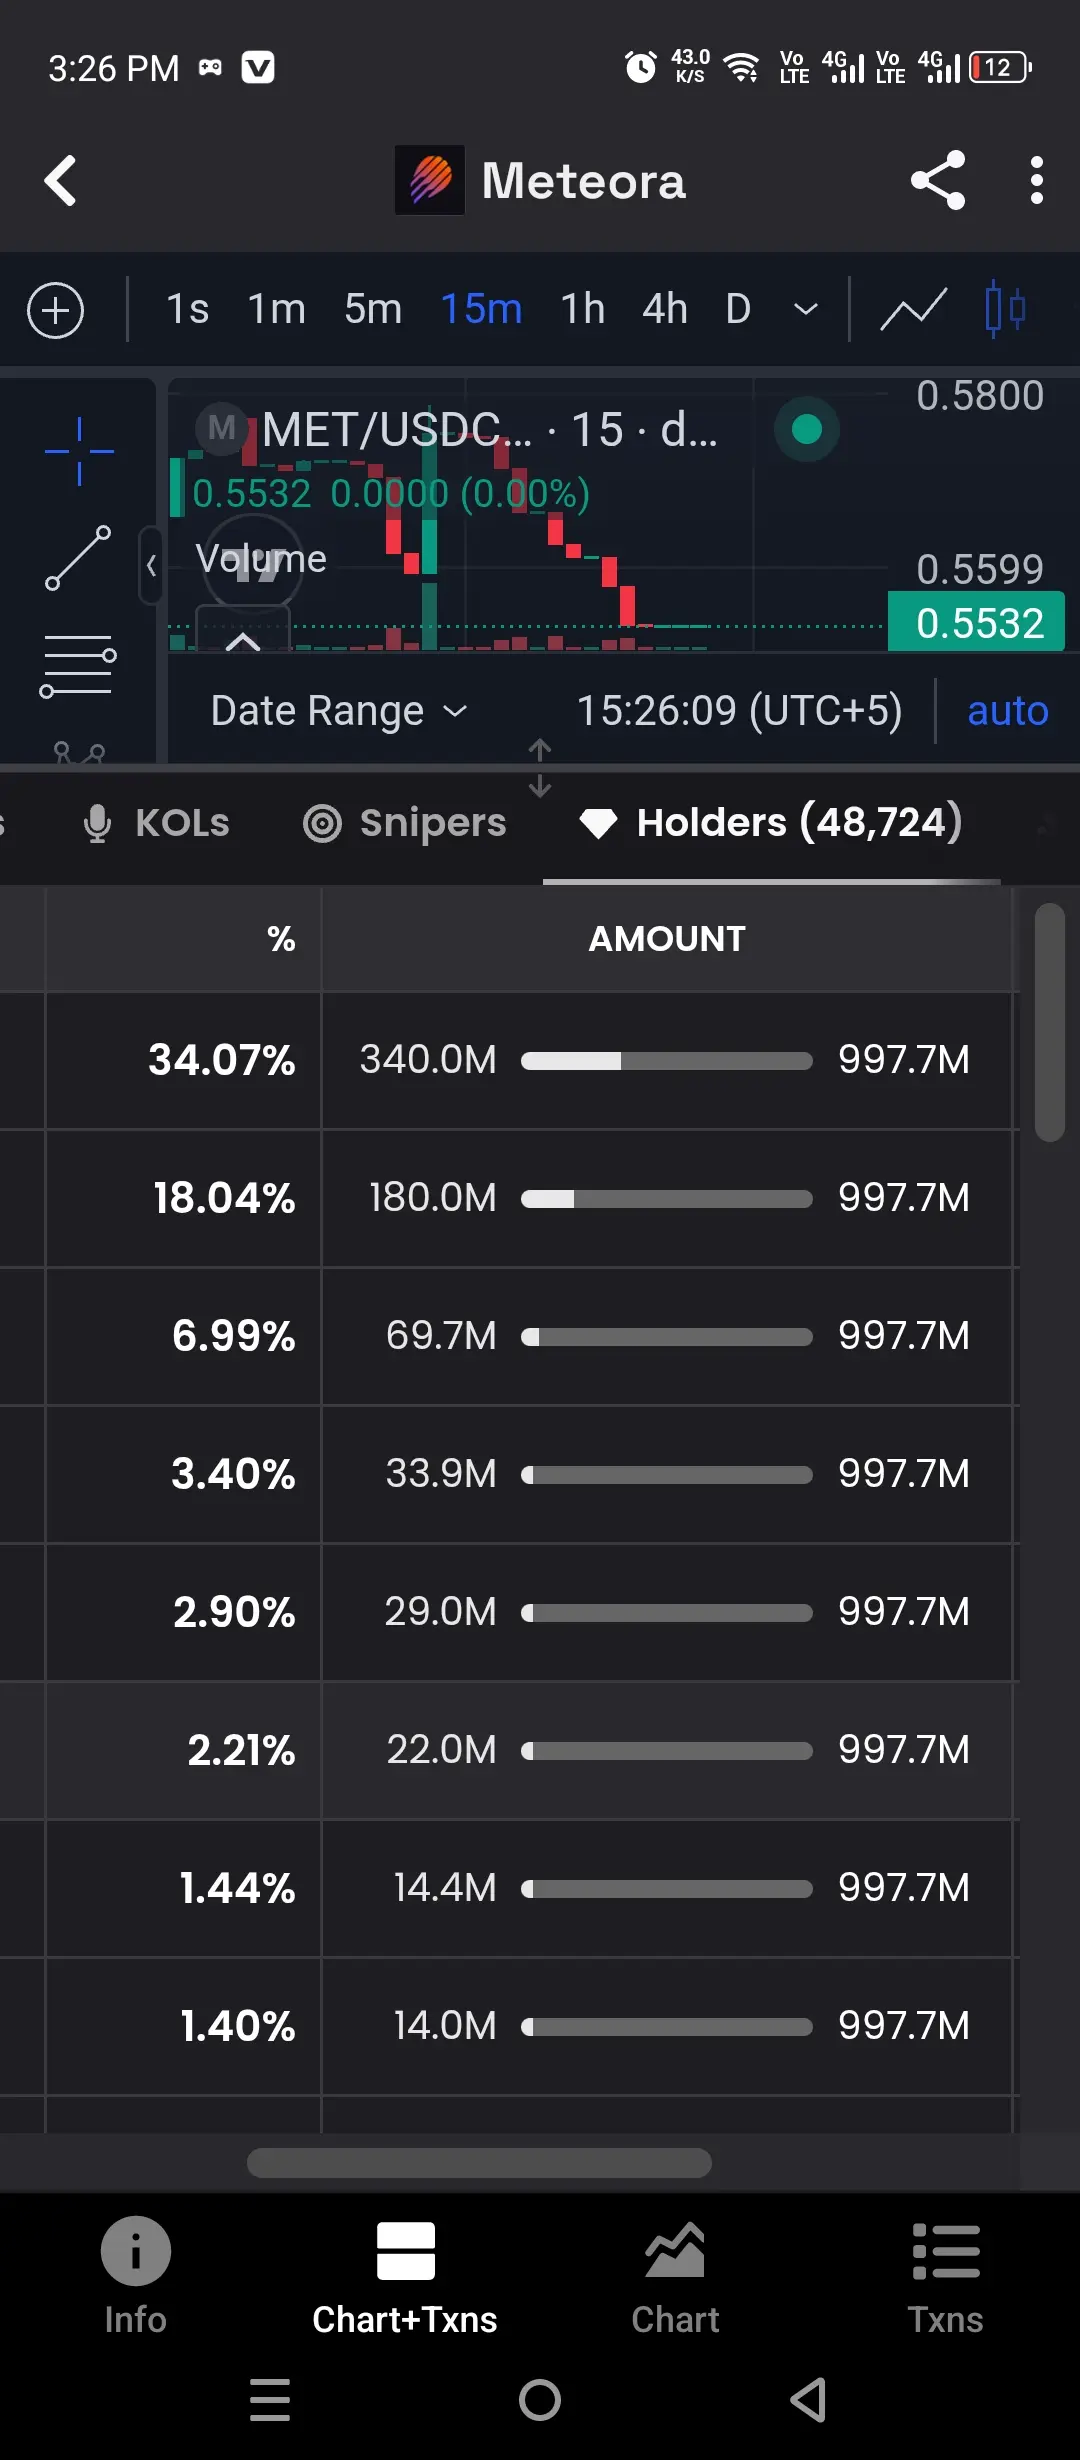Tap the green live status dot
Screen dimensions: 1080x2460
click(x=807, y=429)
